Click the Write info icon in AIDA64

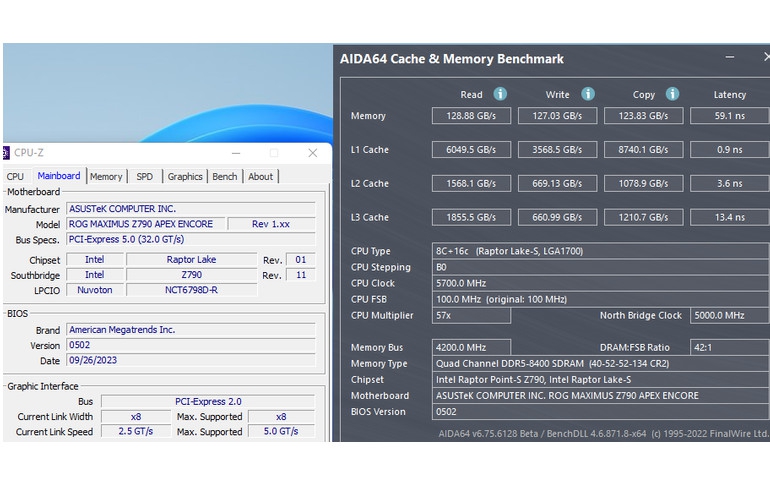pos(588,94)
